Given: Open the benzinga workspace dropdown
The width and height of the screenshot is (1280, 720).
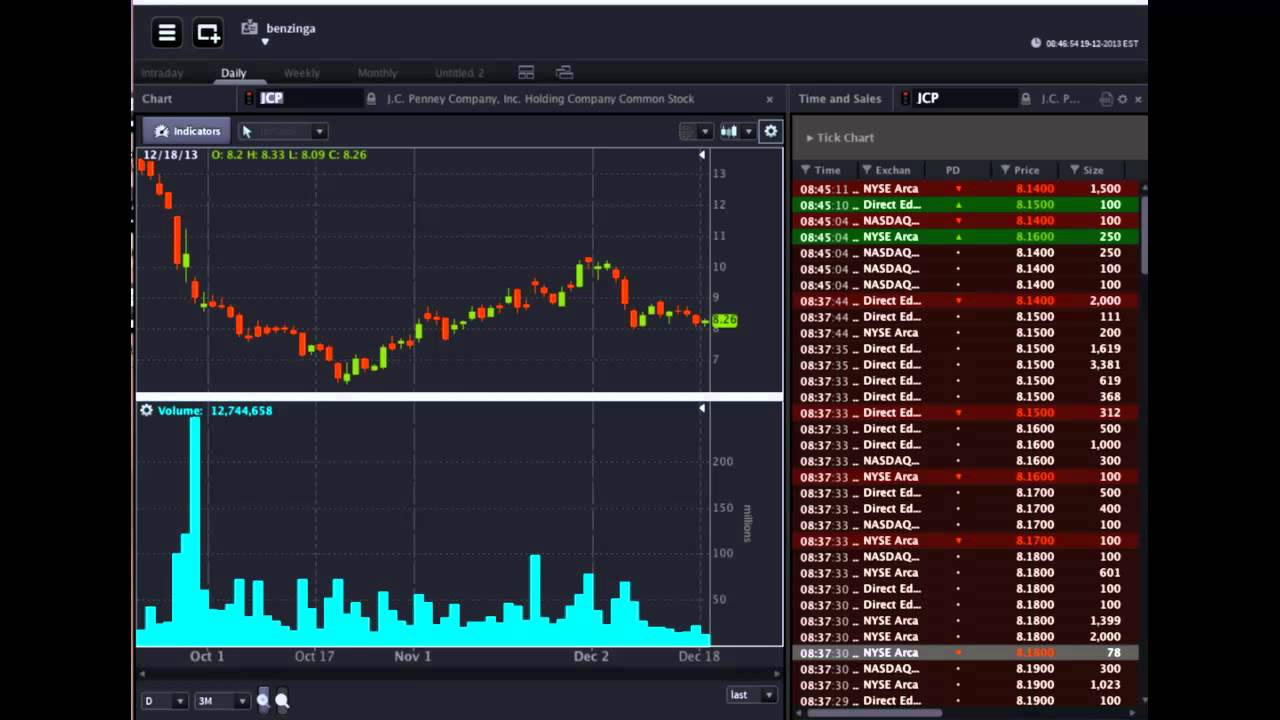Looking at the screenshot, I should (265, 42).
